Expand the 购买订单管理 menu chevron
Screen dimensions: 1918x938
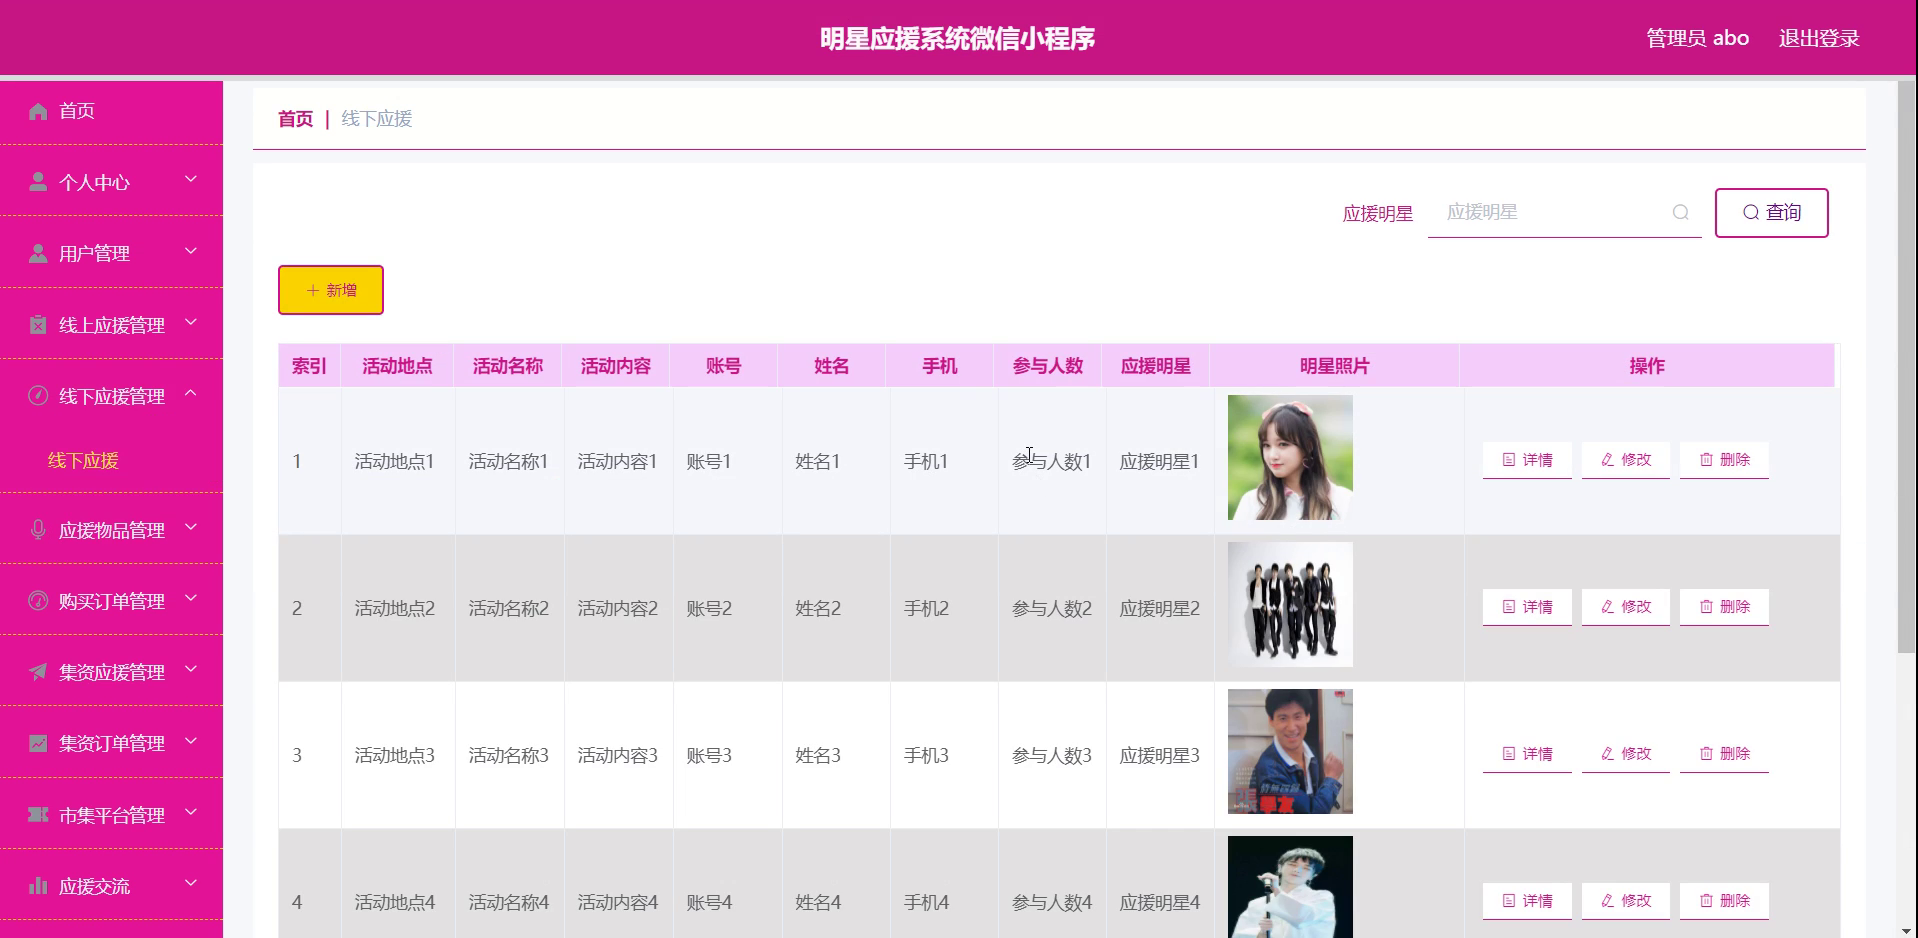pos(191,599)
